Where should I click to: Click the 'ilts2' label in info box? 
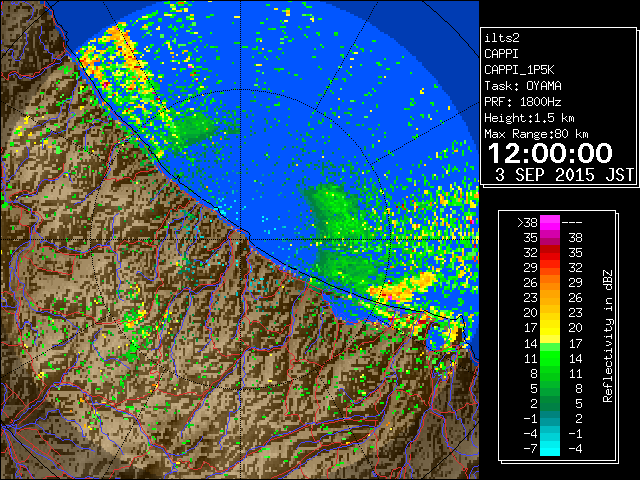pos(502,38)
